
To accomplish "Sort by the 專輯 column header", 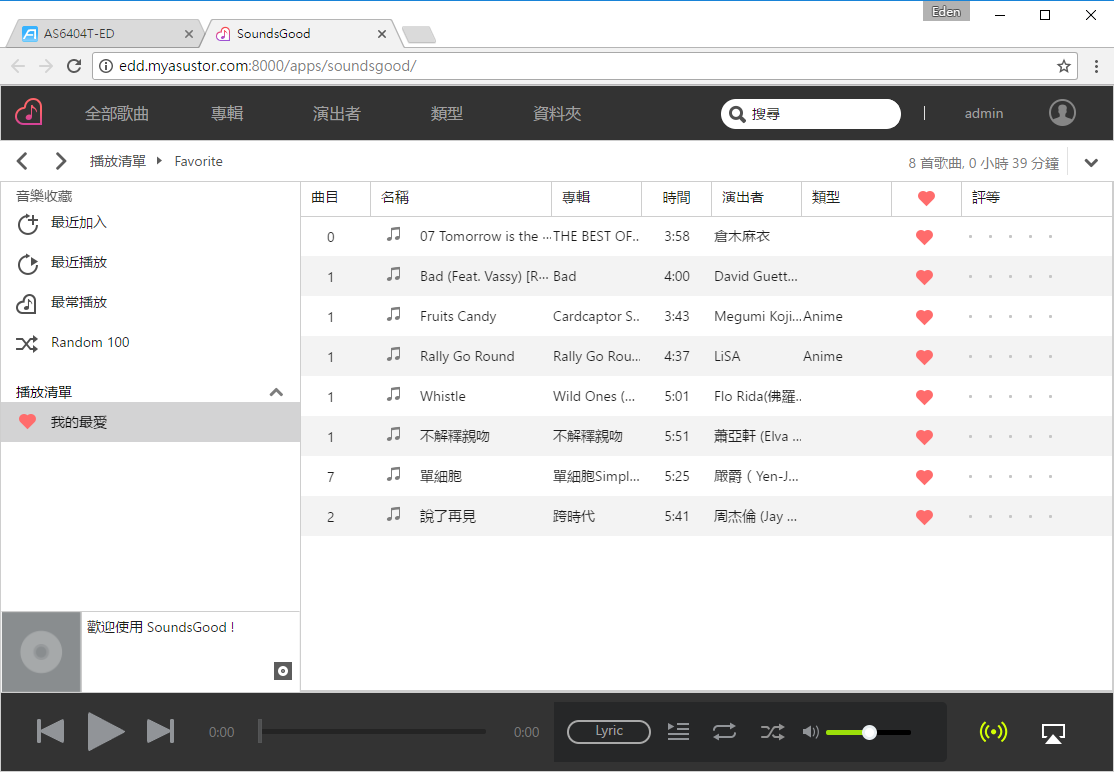I will click(x=597, y=198).
